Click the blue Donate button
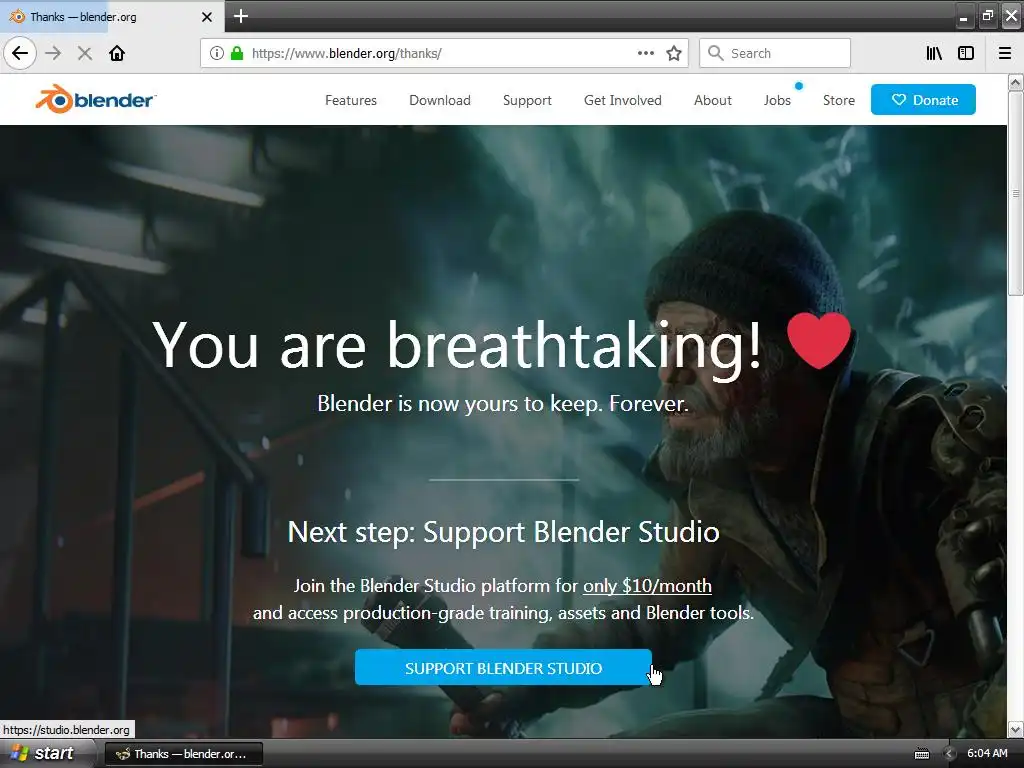Image resolution: width=1024 pixels, height=768 pixels. click(x=923, y=100)
